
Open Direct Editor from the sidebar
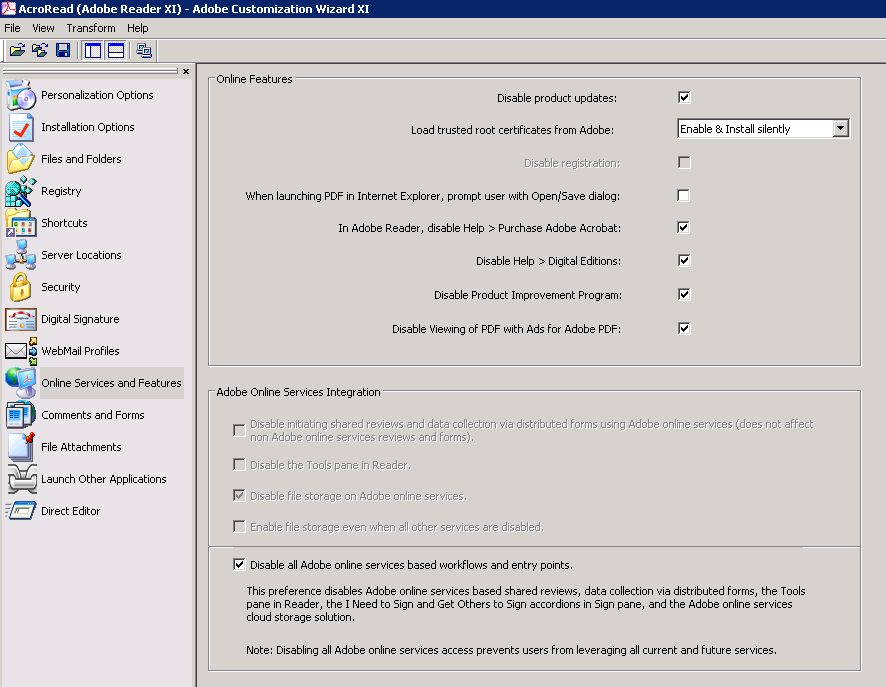(70, 511)
